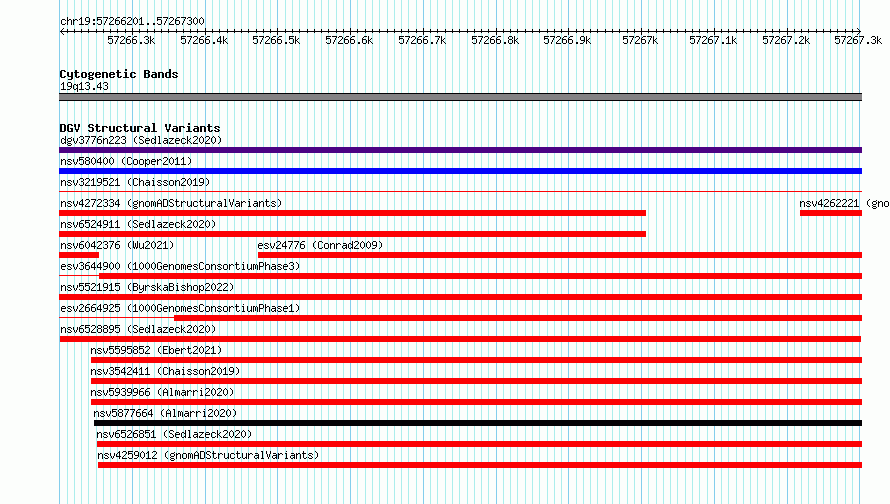Screen dimensions: 890x504
Task: Click the DGV Structural Variants track title
Action: (x=140, y=128)
